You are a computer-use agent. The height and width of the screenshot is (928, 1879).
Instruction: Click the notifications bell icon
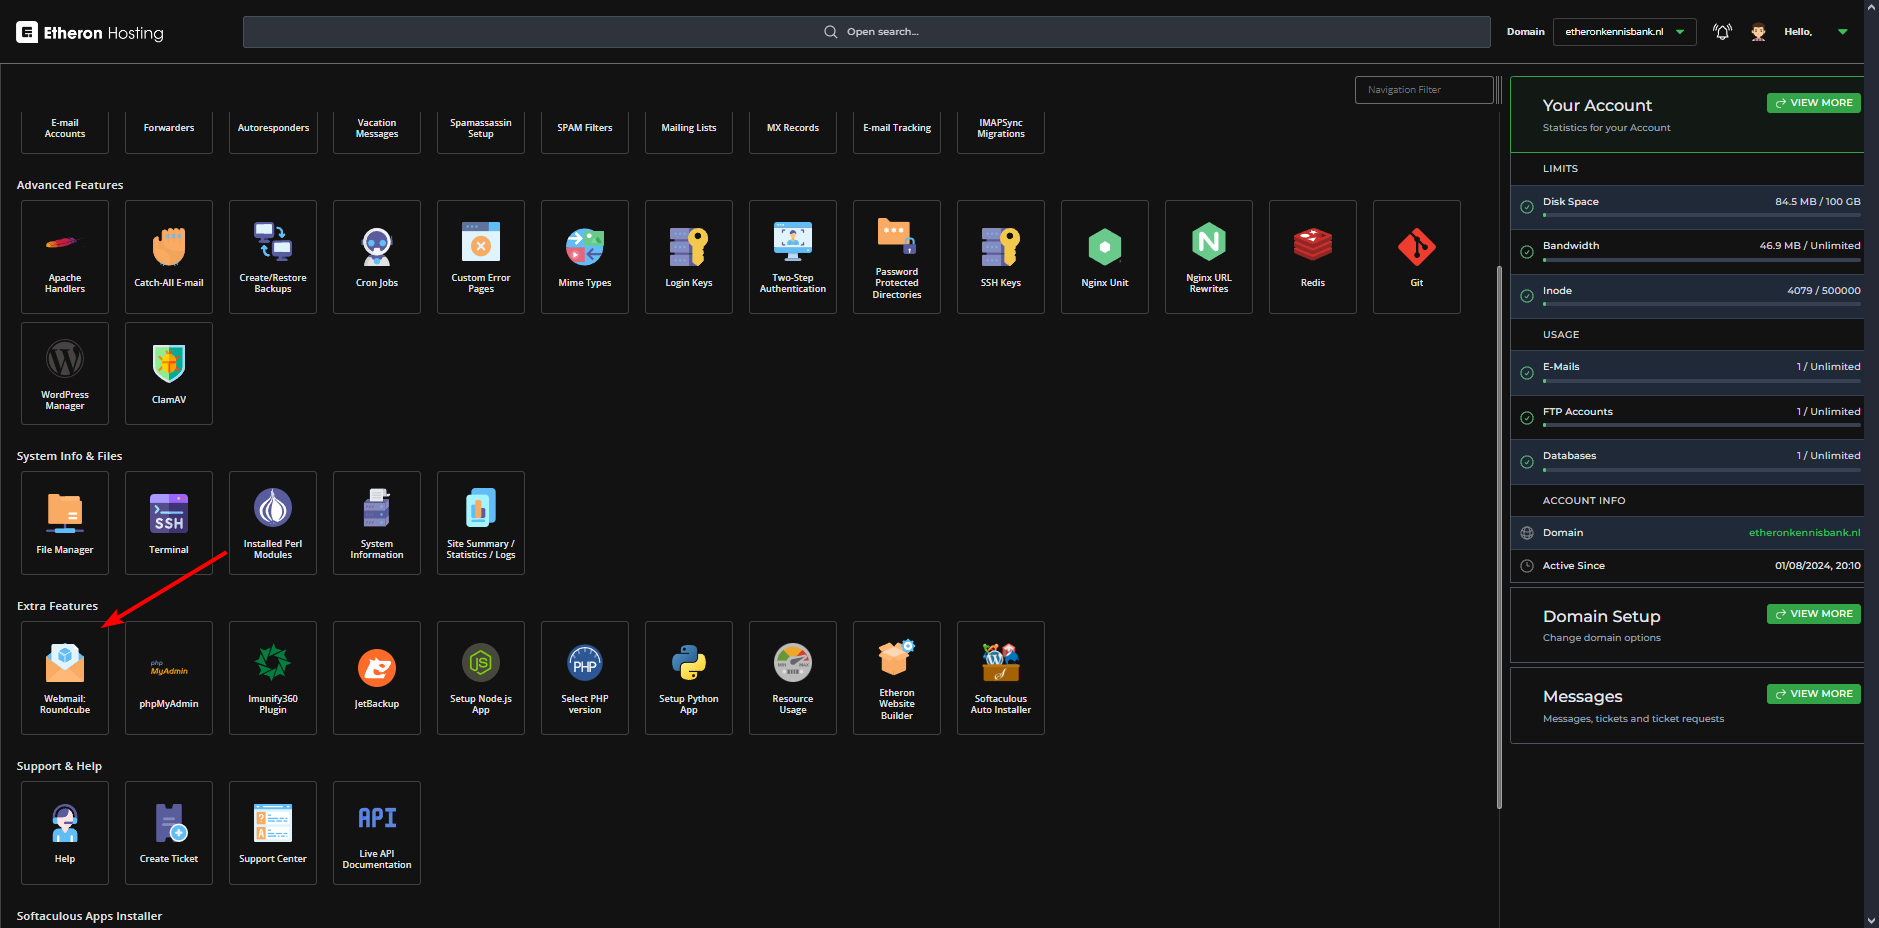[x=1722, y=32]
